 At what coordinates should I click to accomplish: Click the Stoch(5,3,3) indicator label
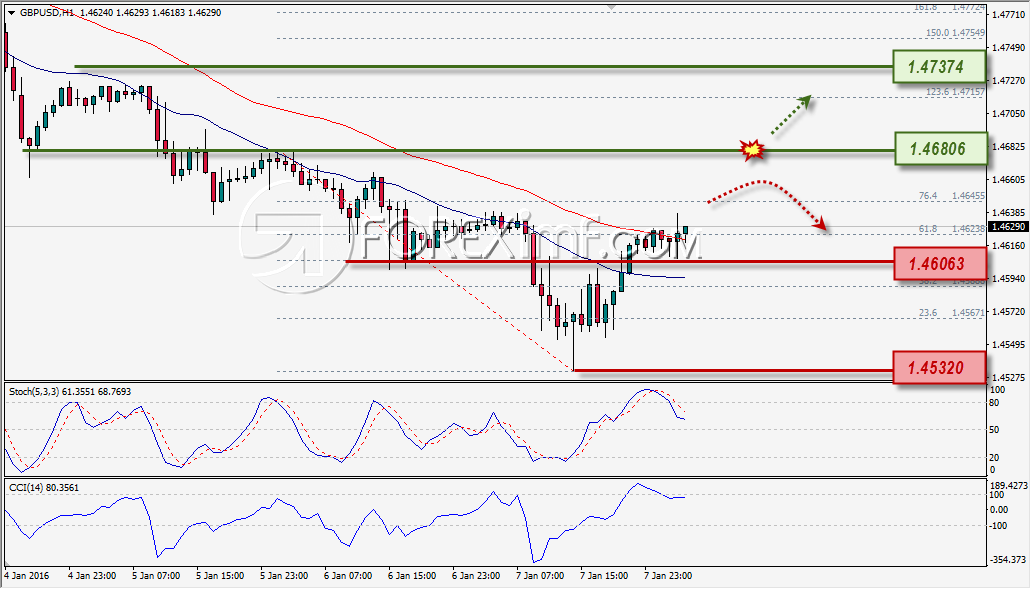(70, 392)
